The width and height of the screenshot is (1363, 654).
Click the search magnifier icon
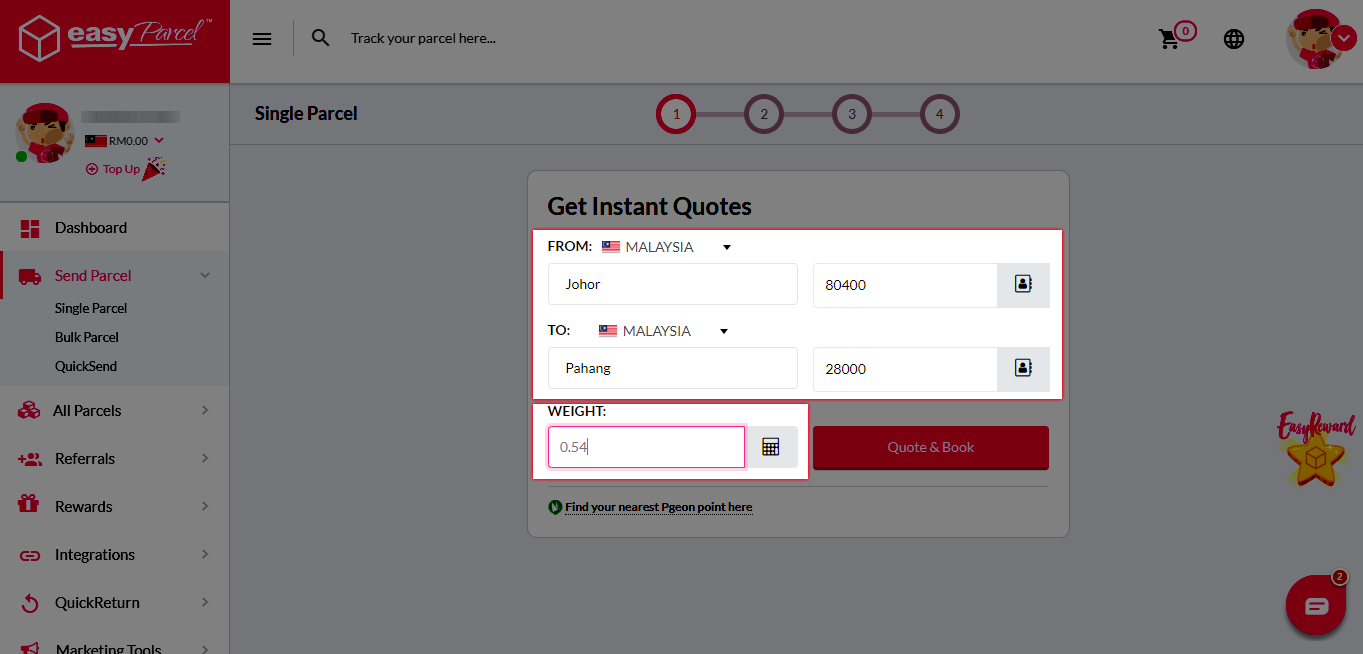point(320,38)
